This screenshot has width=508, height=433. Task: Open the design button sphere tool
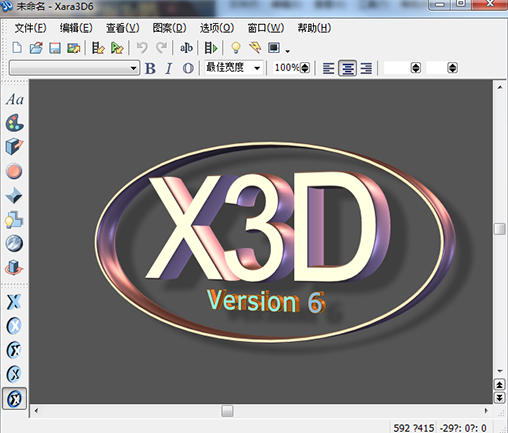[14, 171]
